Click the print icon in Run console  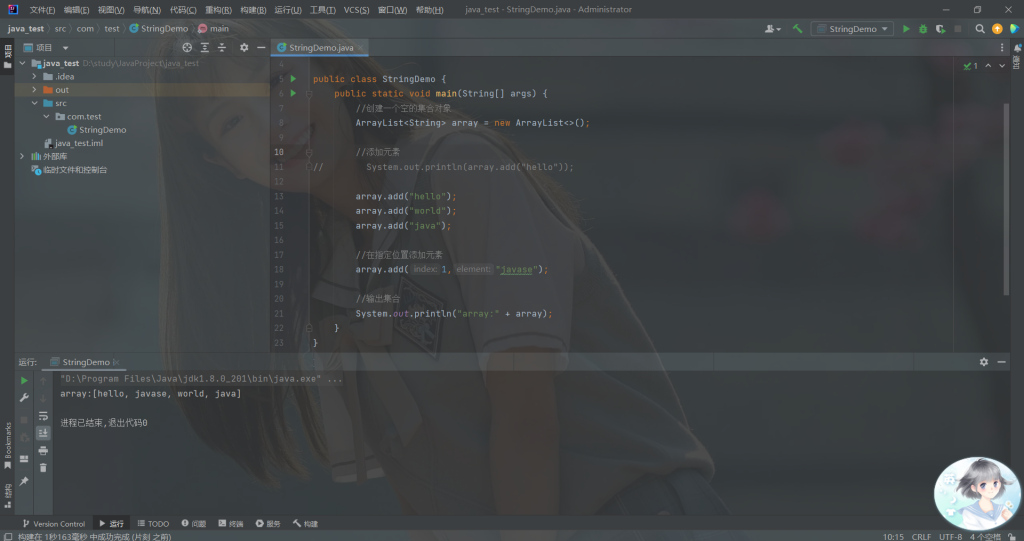(43, 450)
